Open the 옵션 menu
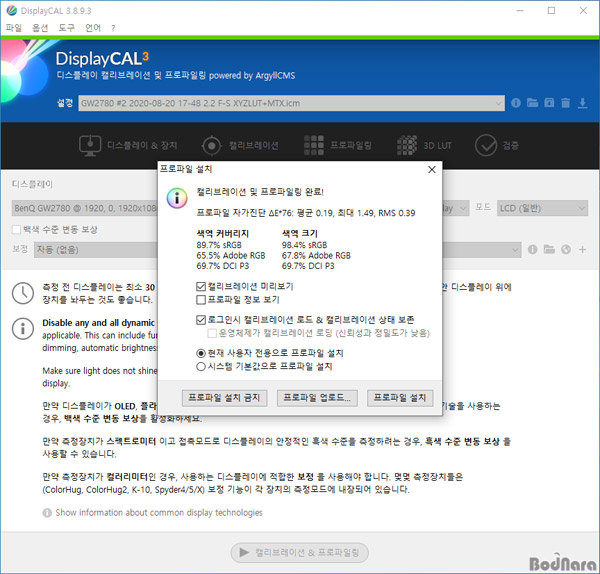Screen dimensions: 600x574 coord(40,28)
